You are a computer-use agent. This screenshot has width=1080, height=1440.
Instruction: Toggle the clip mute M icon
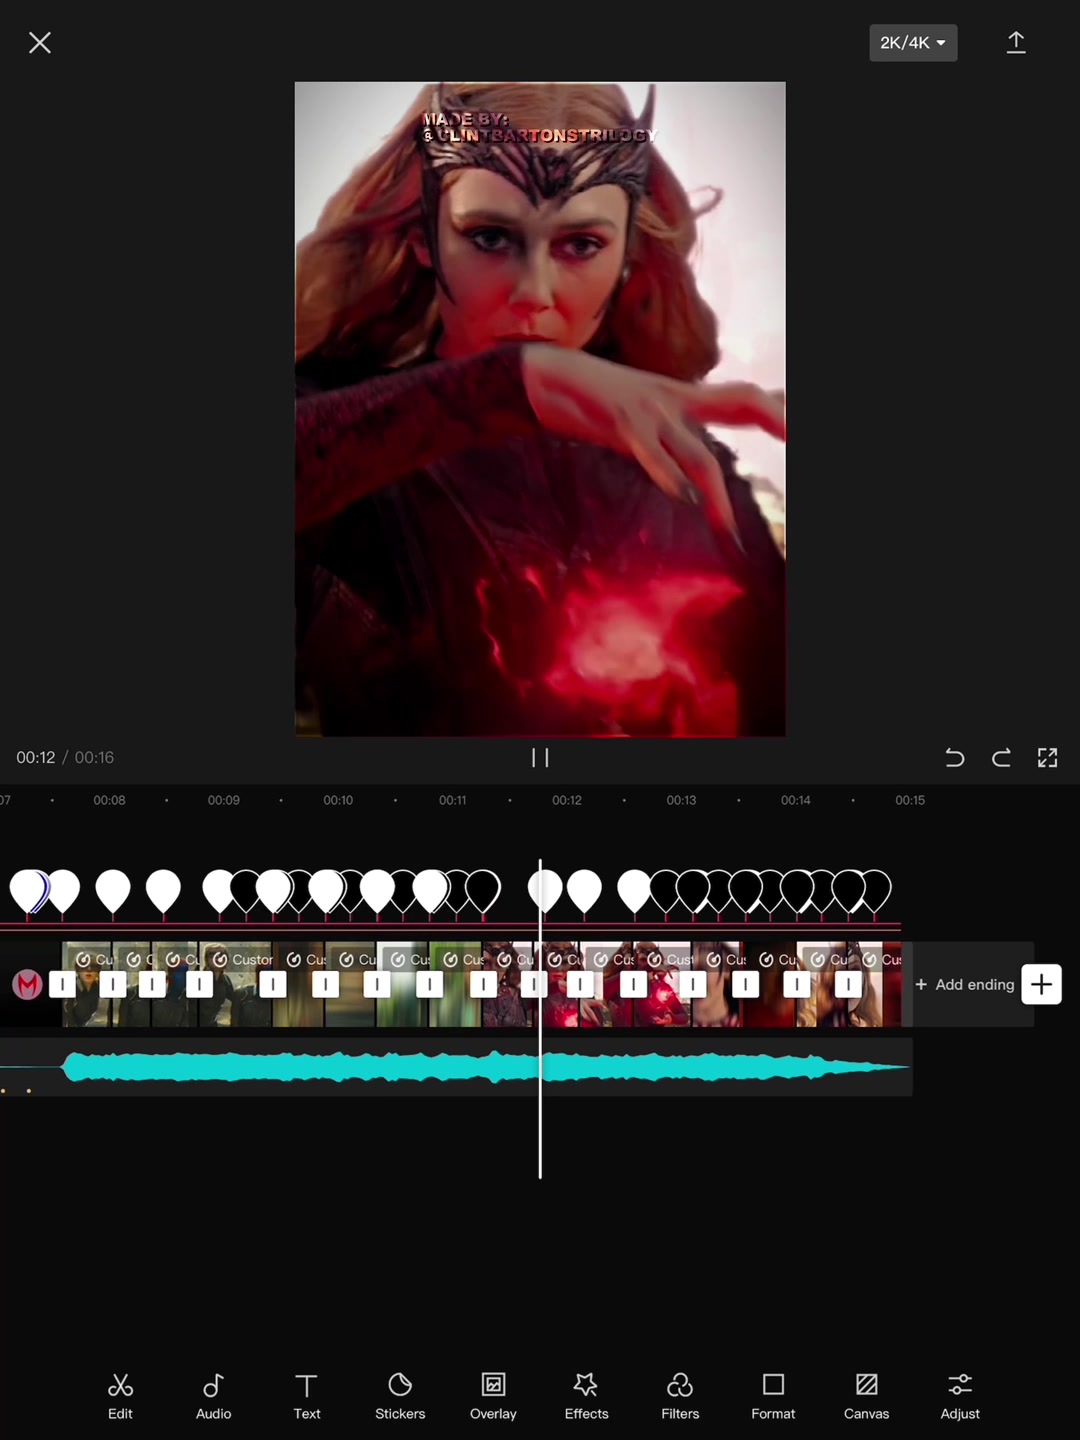27,985
